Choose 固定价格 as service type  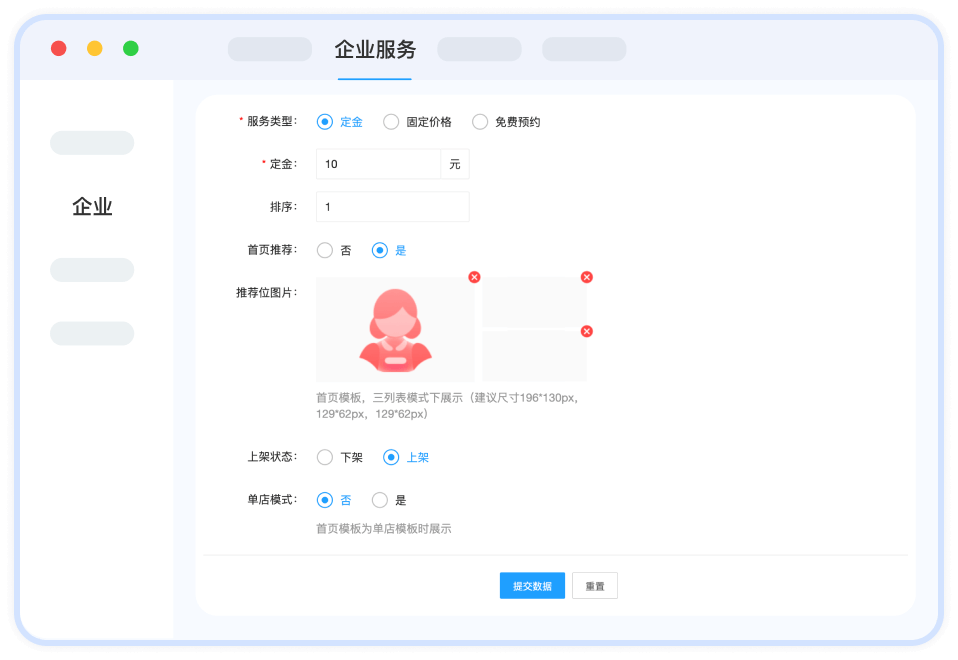tap(391, 122)
